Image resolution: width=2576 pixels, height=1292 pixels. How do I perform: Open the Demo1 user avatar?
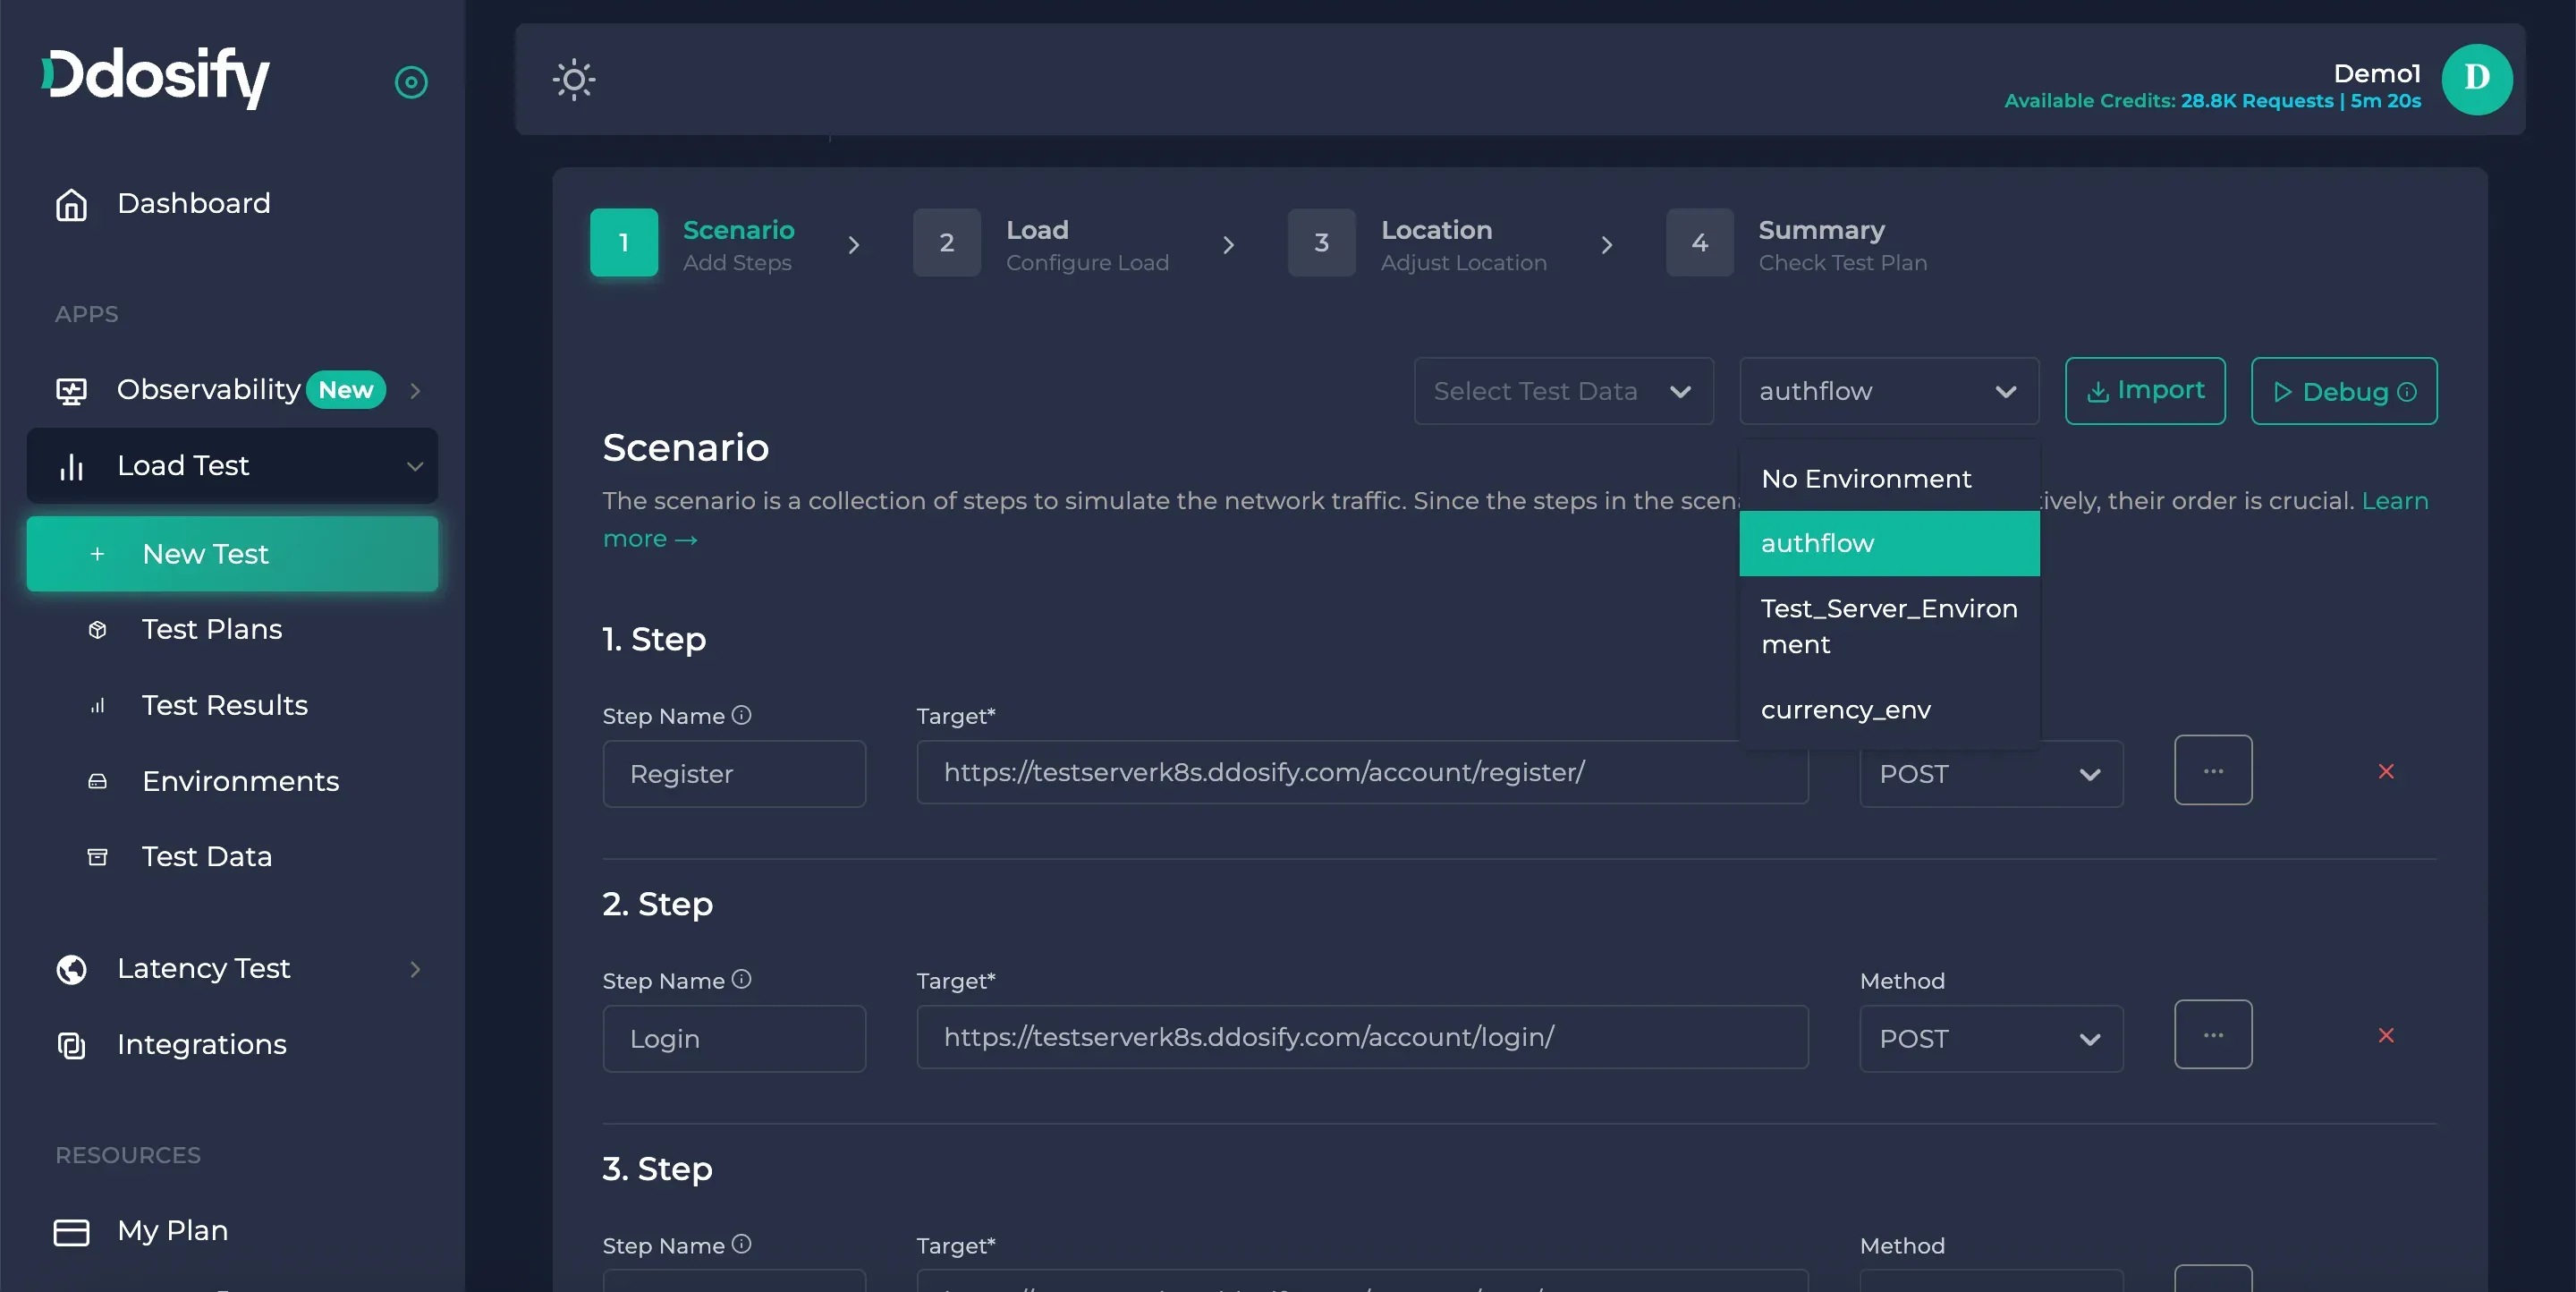click(x=2476, y=80)
